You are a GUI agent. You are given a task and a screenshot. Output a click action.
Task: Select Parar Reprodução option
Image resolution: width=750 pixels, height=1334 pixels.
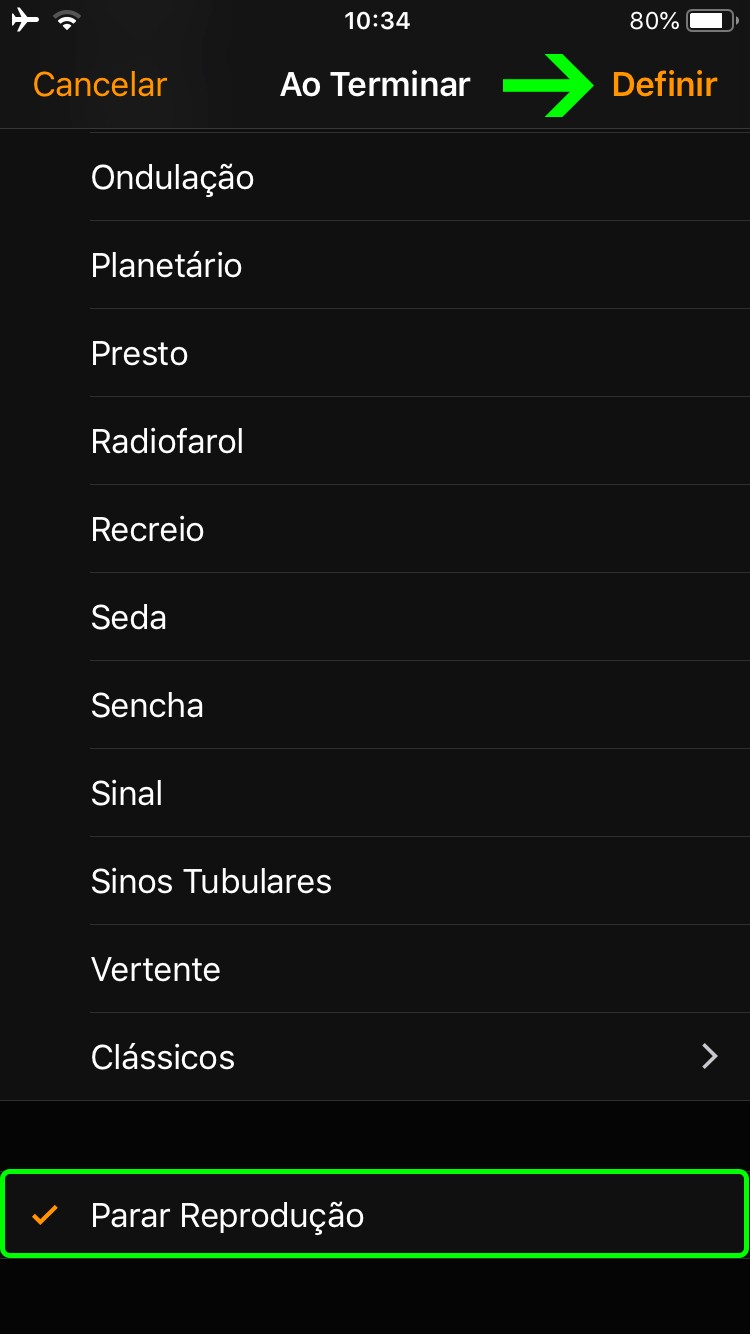pos(228,1215)
